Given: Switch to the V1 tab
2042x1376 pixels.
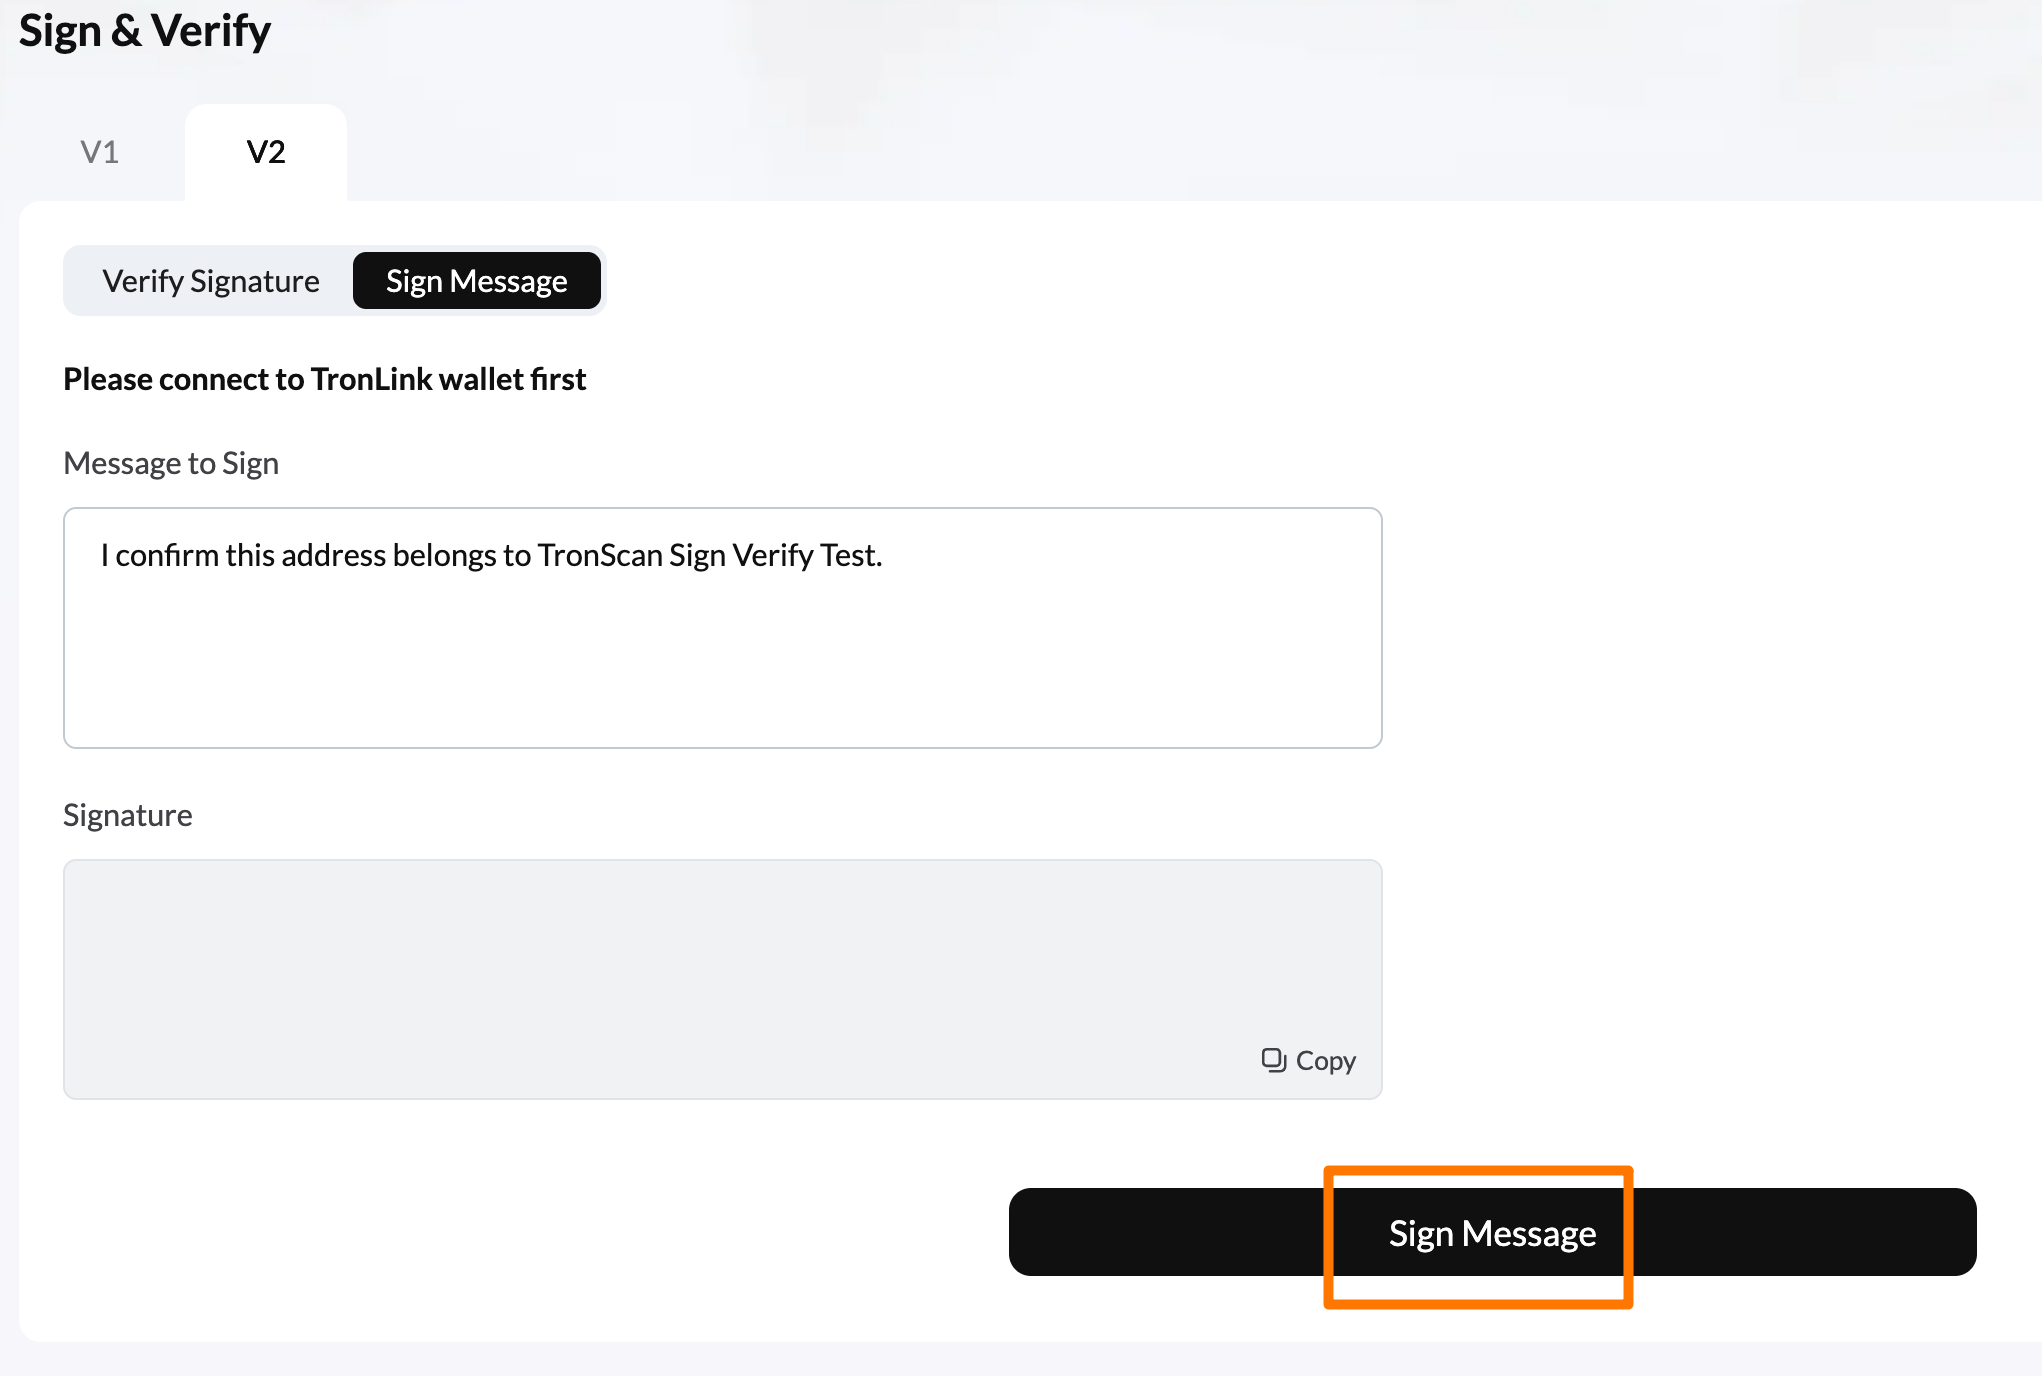Looking at the screenshot, I should pyautogui.click(x=100, y=152).
